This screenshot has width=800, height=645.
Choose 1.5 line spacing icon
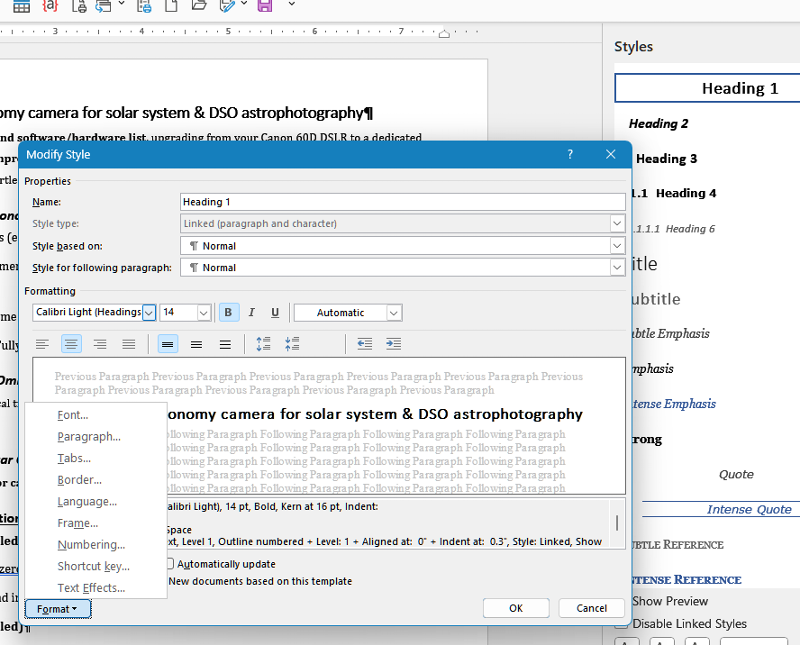[196, 344]
